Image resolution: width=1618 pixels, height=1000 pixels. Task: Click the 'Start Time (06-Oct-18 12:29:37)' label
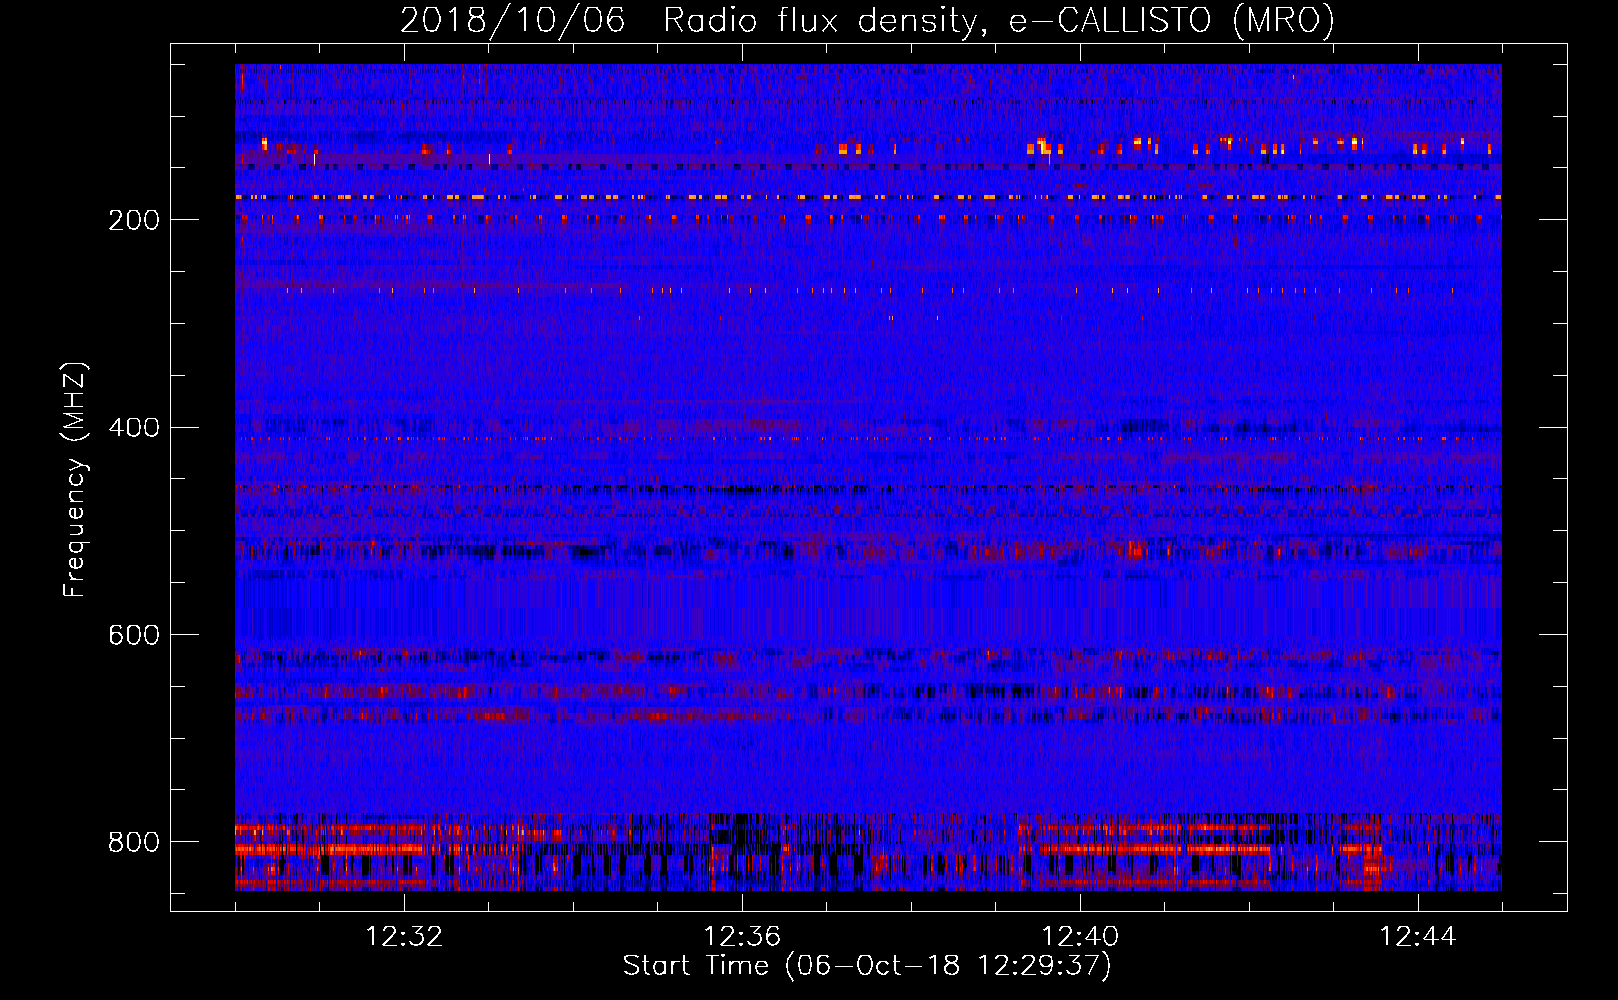click(867, 966)
